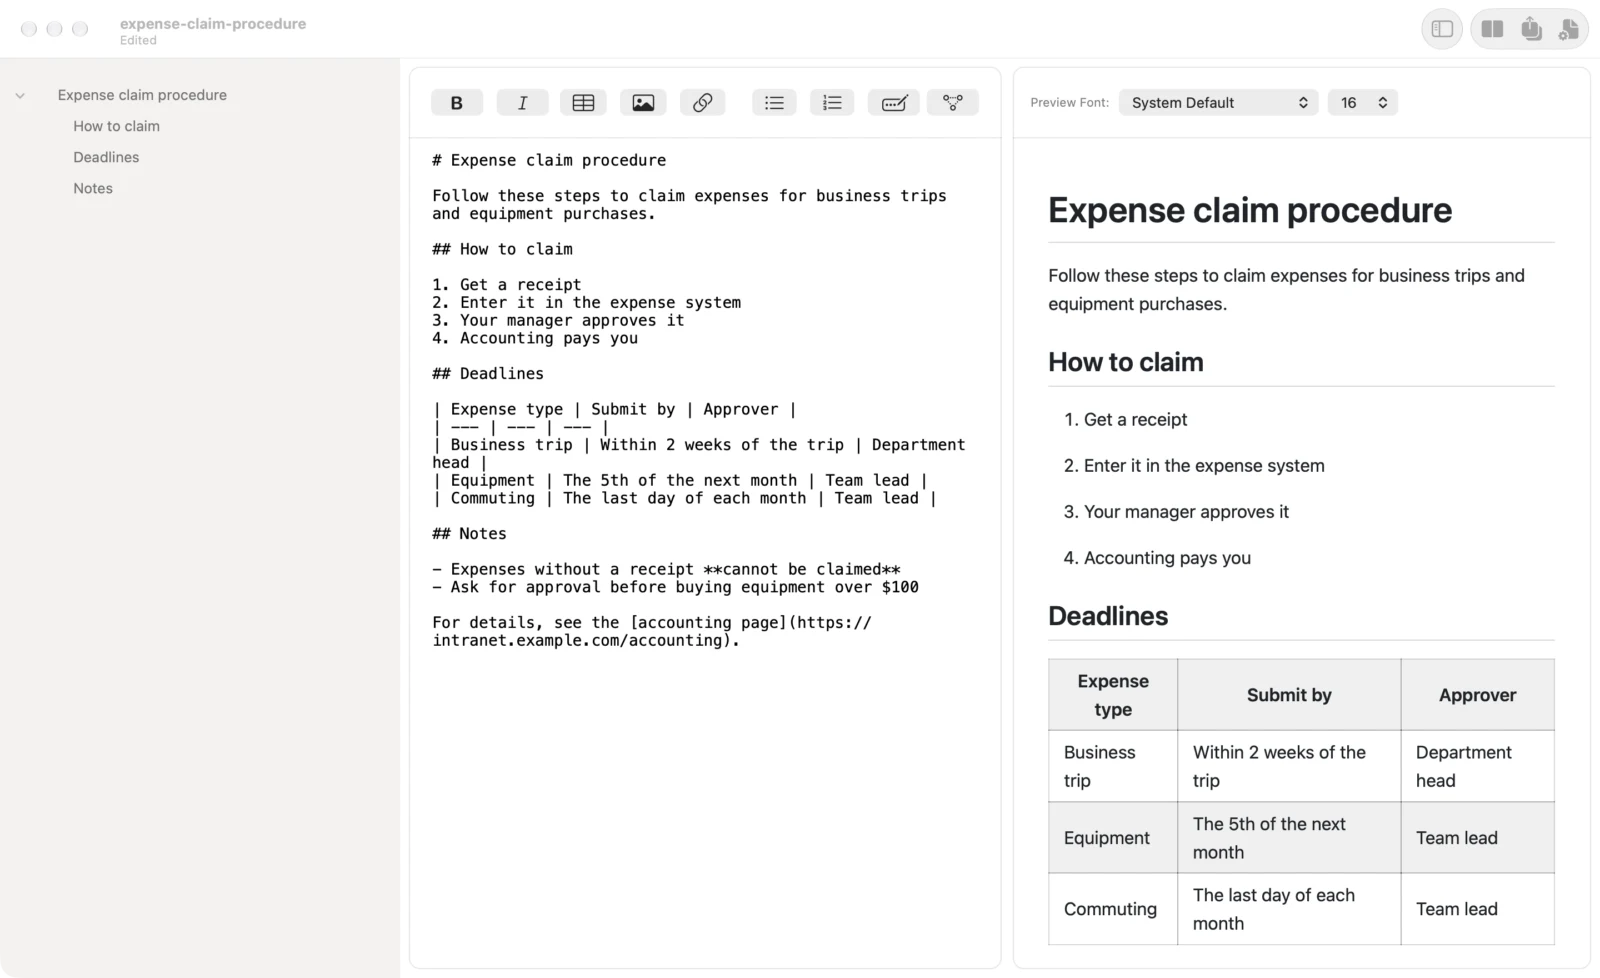Open the document settings gear icon
This screenshot has width=1600, height=978.
pos(1568,29)
